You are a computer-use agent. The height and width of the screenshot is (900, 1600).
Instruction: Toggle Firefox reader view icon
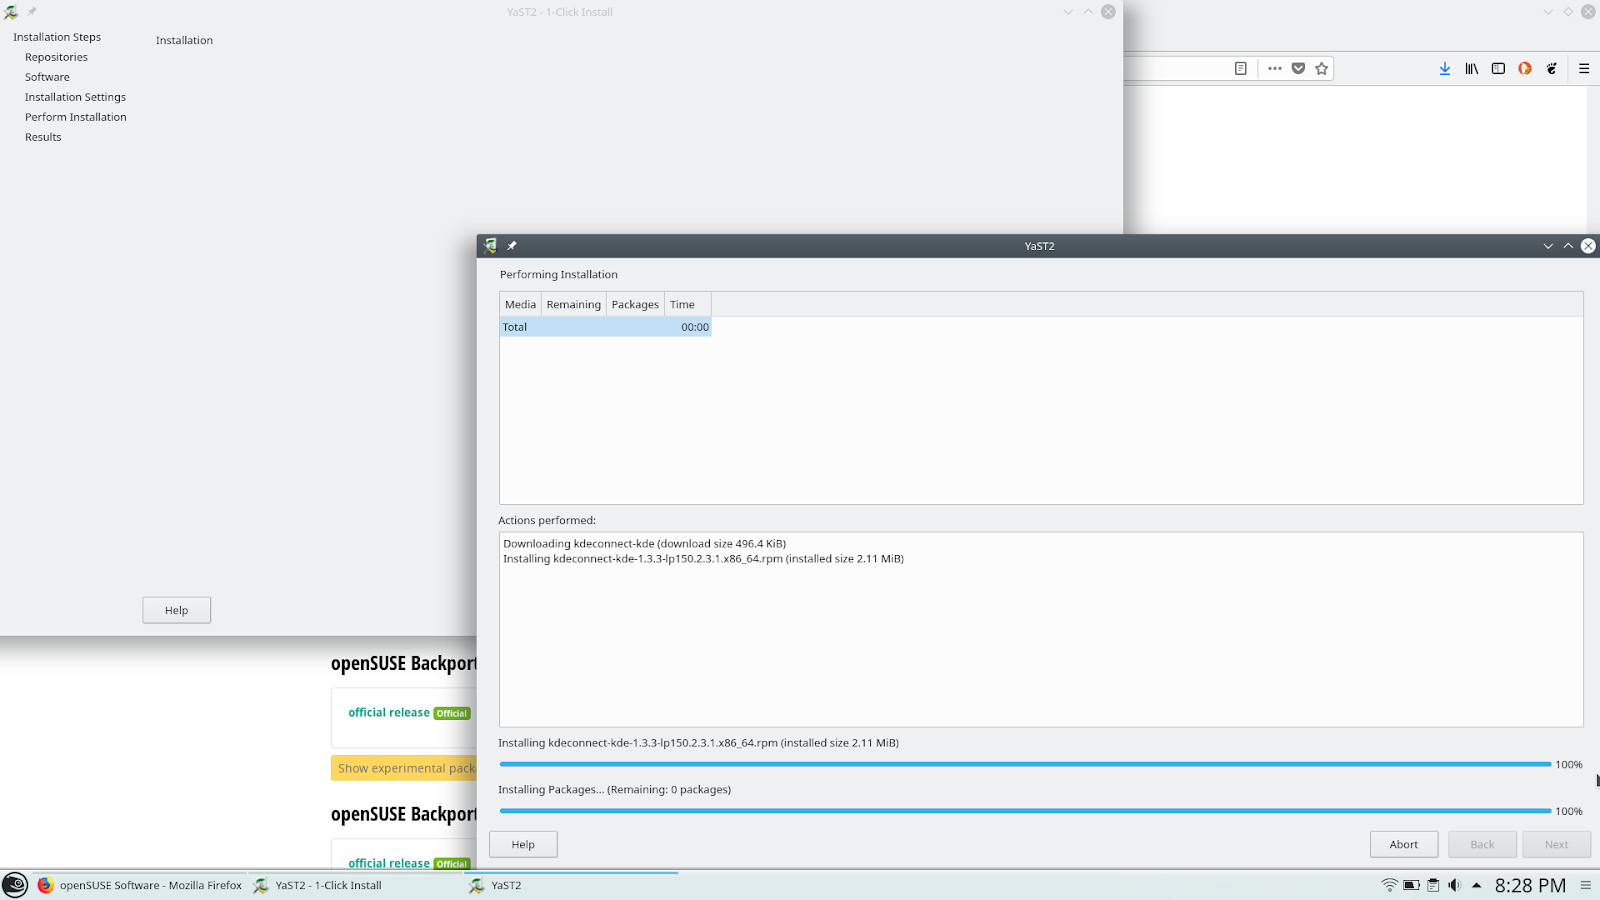coord(1241,69)
